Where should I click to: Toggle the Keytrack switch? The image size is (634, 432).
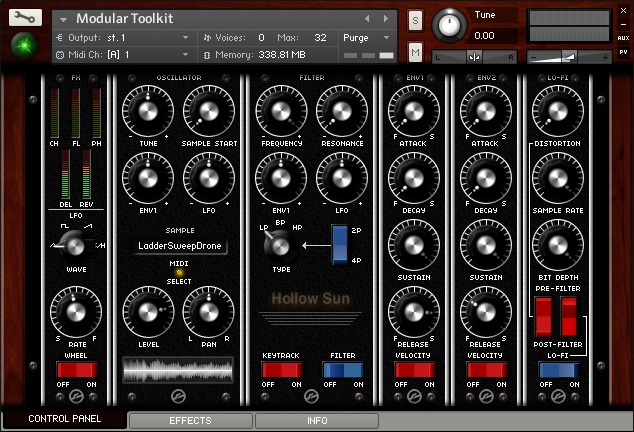tap(281, 371)
